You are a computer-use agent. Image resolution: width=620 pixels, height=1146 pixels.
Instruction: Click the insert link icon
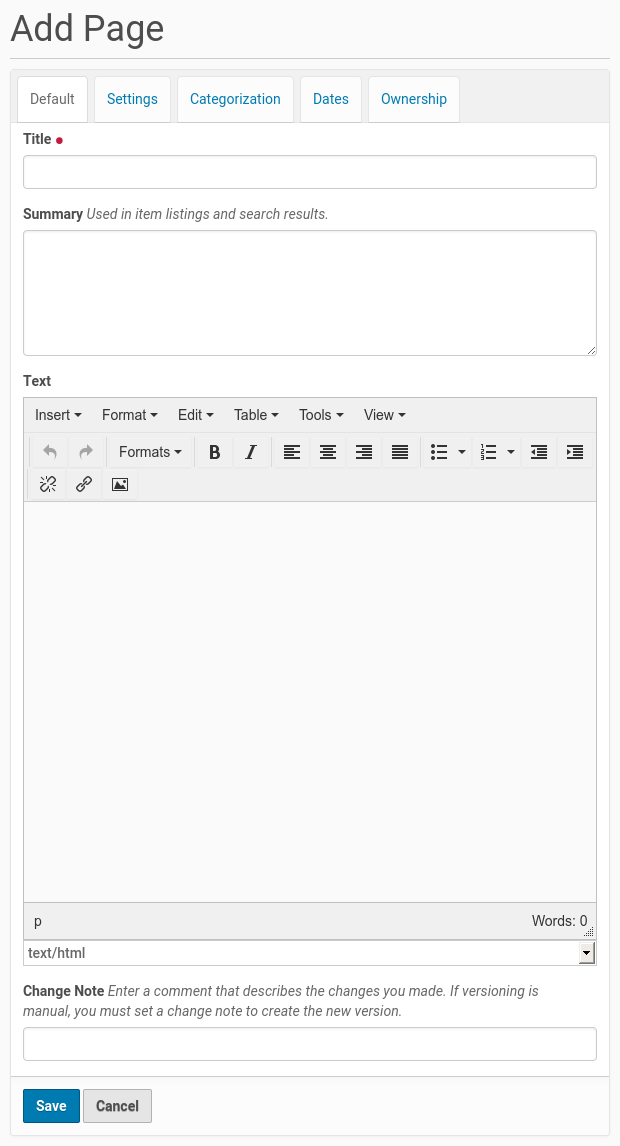[84, 484]
